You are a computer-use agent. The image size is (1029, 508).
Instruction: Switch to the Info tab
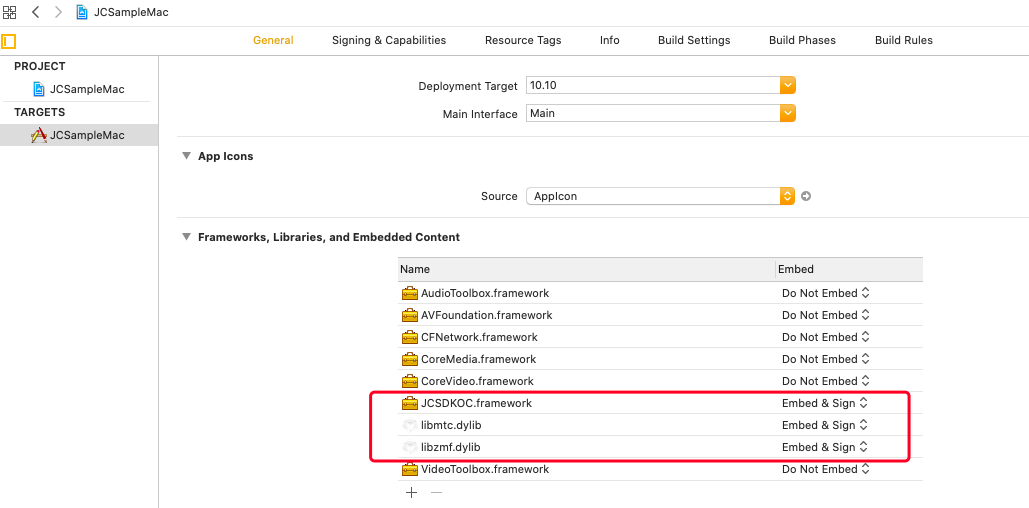coord(610,40)
